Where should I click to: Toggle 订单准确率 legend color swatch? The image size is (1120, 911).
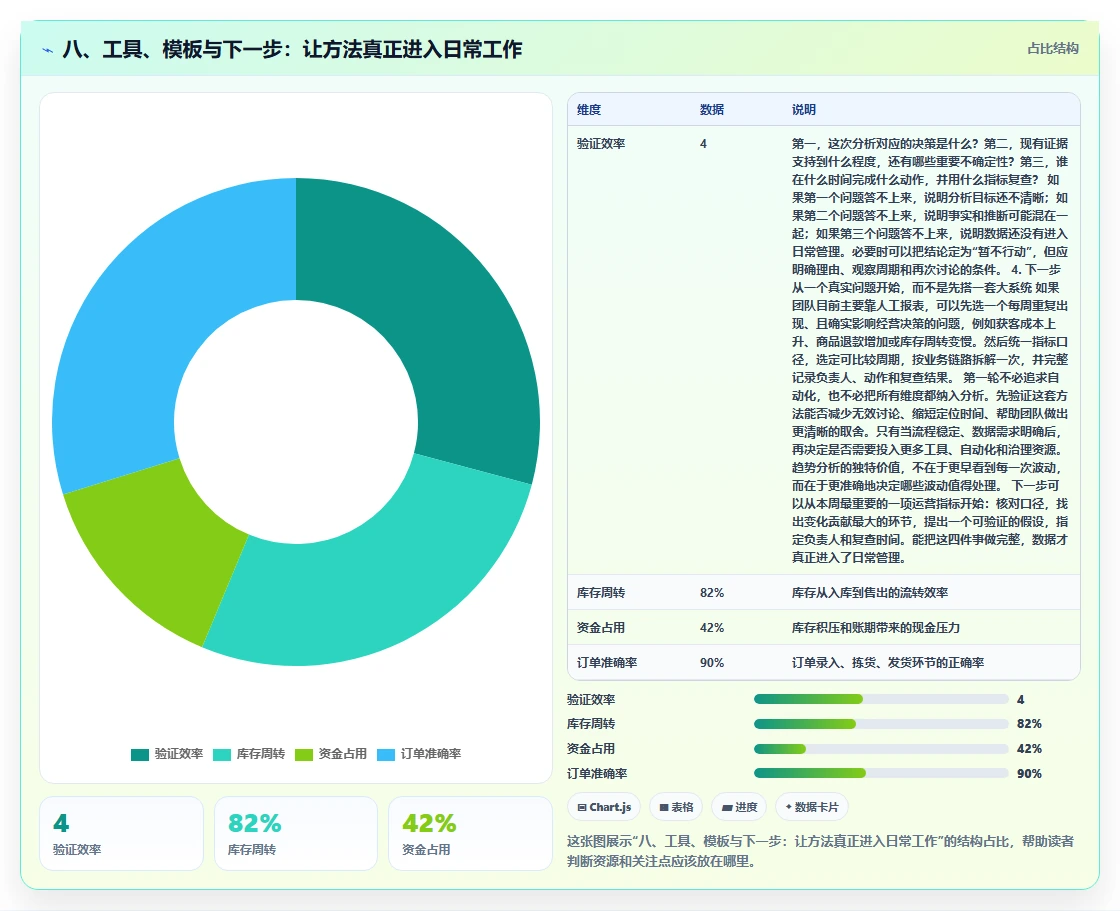(386, 755)
